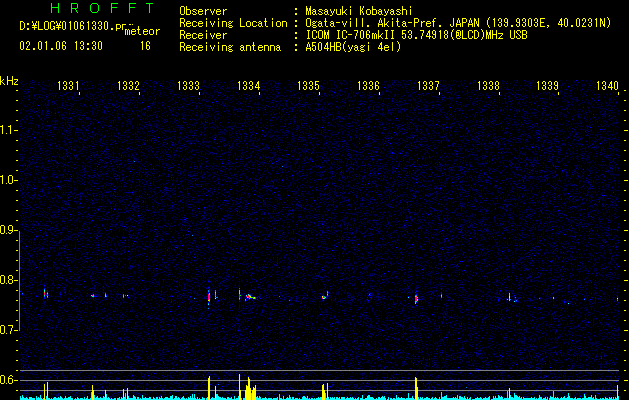This screenshot has height=400, width=629.
Task: Click the 1334 time marker
Action: [x=248, y=85]
